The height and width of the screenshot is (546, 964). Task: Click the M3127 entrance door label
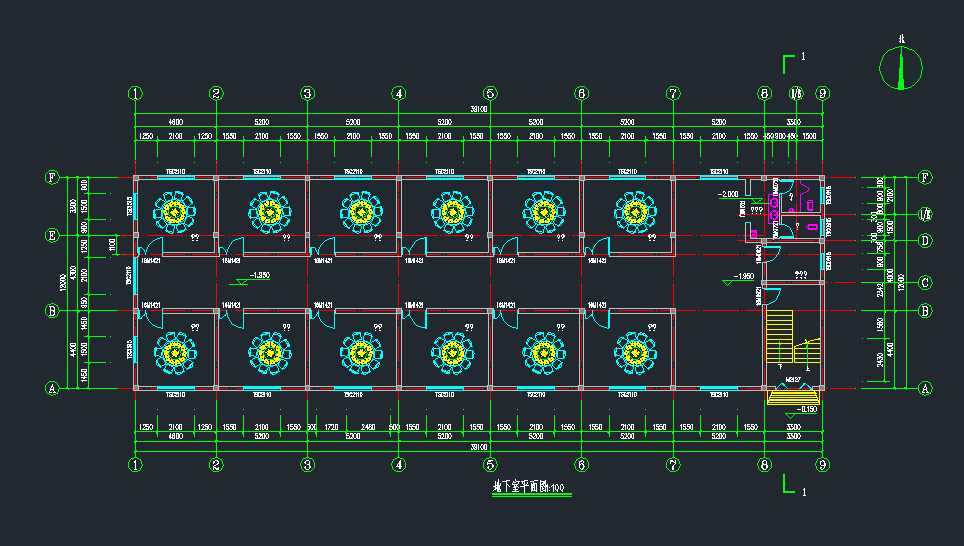pos(793,381)
